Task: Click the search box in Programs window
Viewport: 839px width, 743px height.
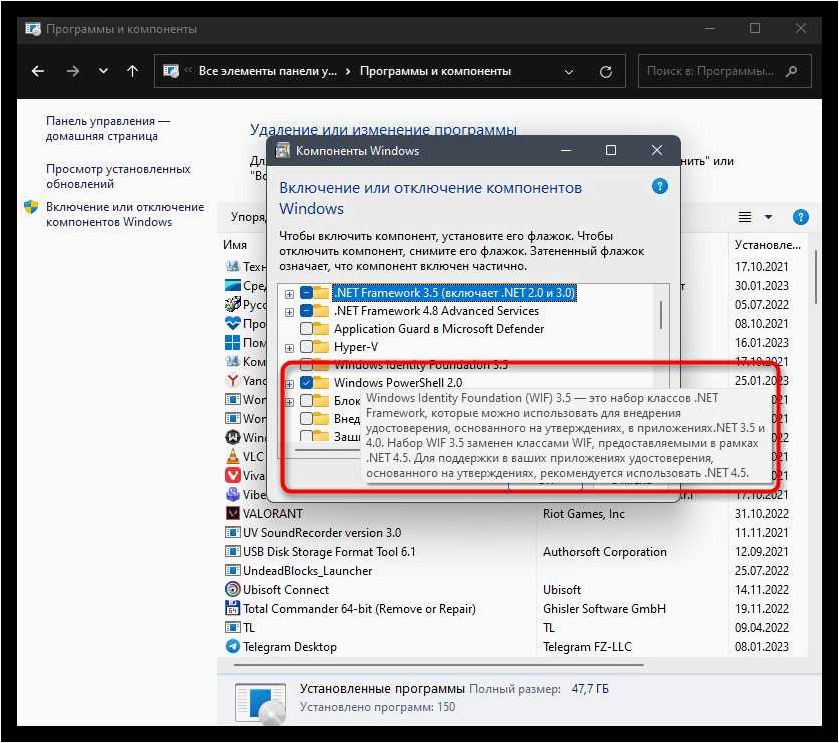Action: 724,71
